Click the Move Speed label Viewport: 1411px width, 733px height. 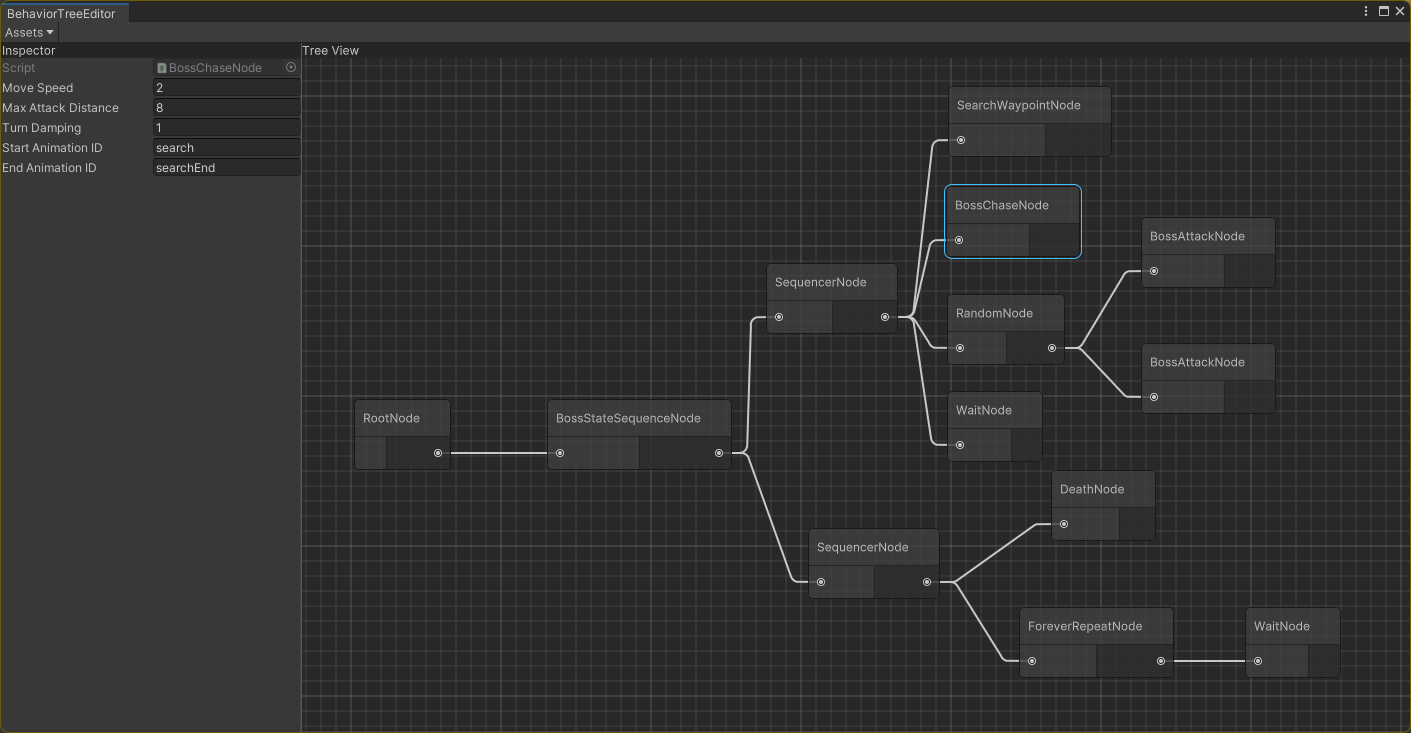click(x=38, y=88)
